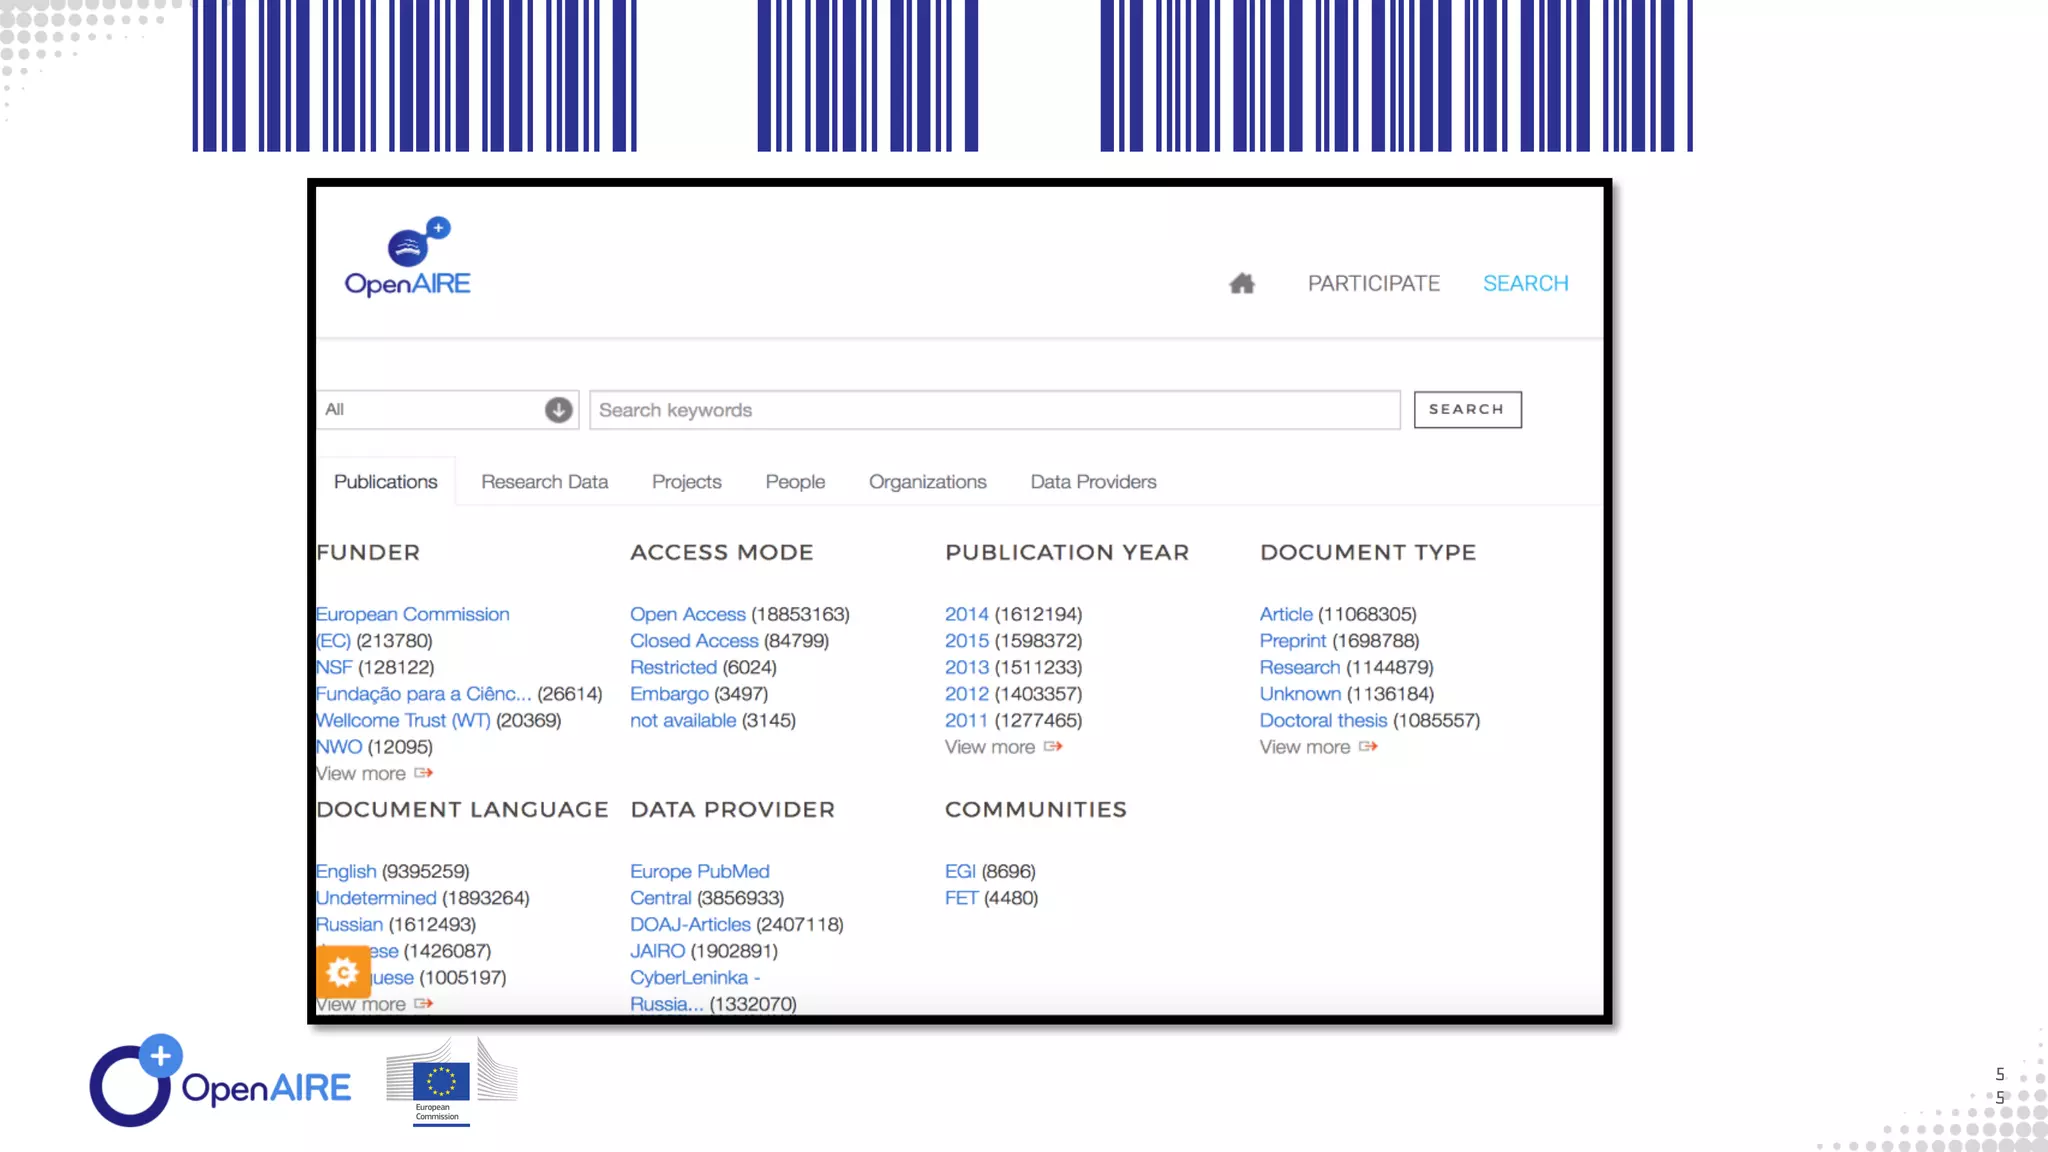Click the home icon in the navigation bar
Viewport: 2048px width, 1152px height.
[1241, 284]
